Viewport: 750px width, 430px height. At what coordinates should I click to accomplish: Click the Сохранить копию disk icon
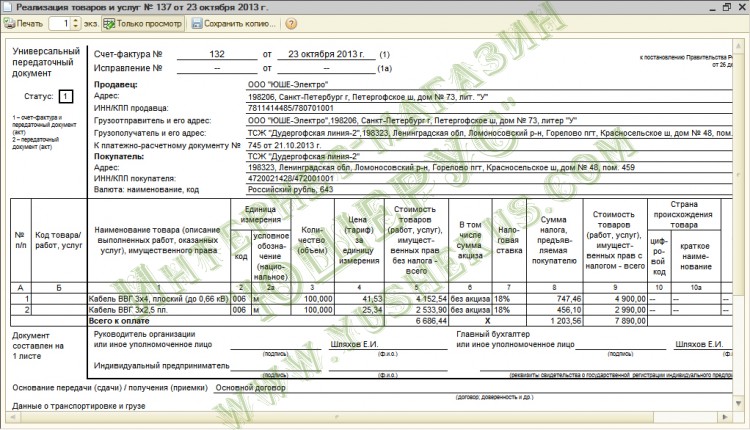(197, 23)
